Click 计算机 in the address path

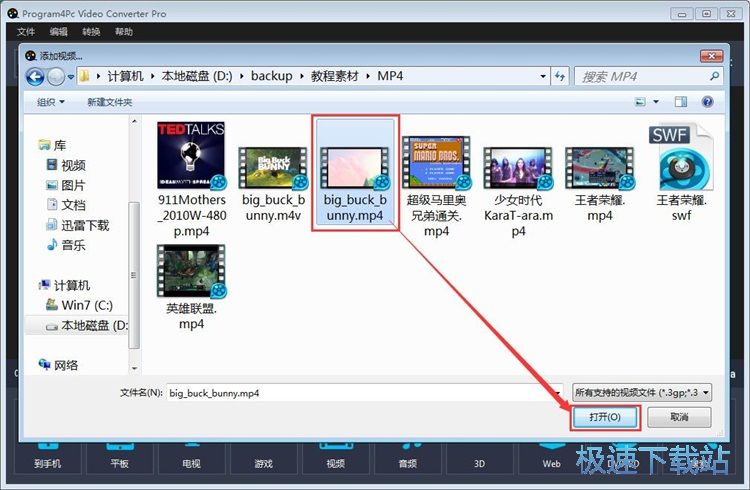[125, 76]
